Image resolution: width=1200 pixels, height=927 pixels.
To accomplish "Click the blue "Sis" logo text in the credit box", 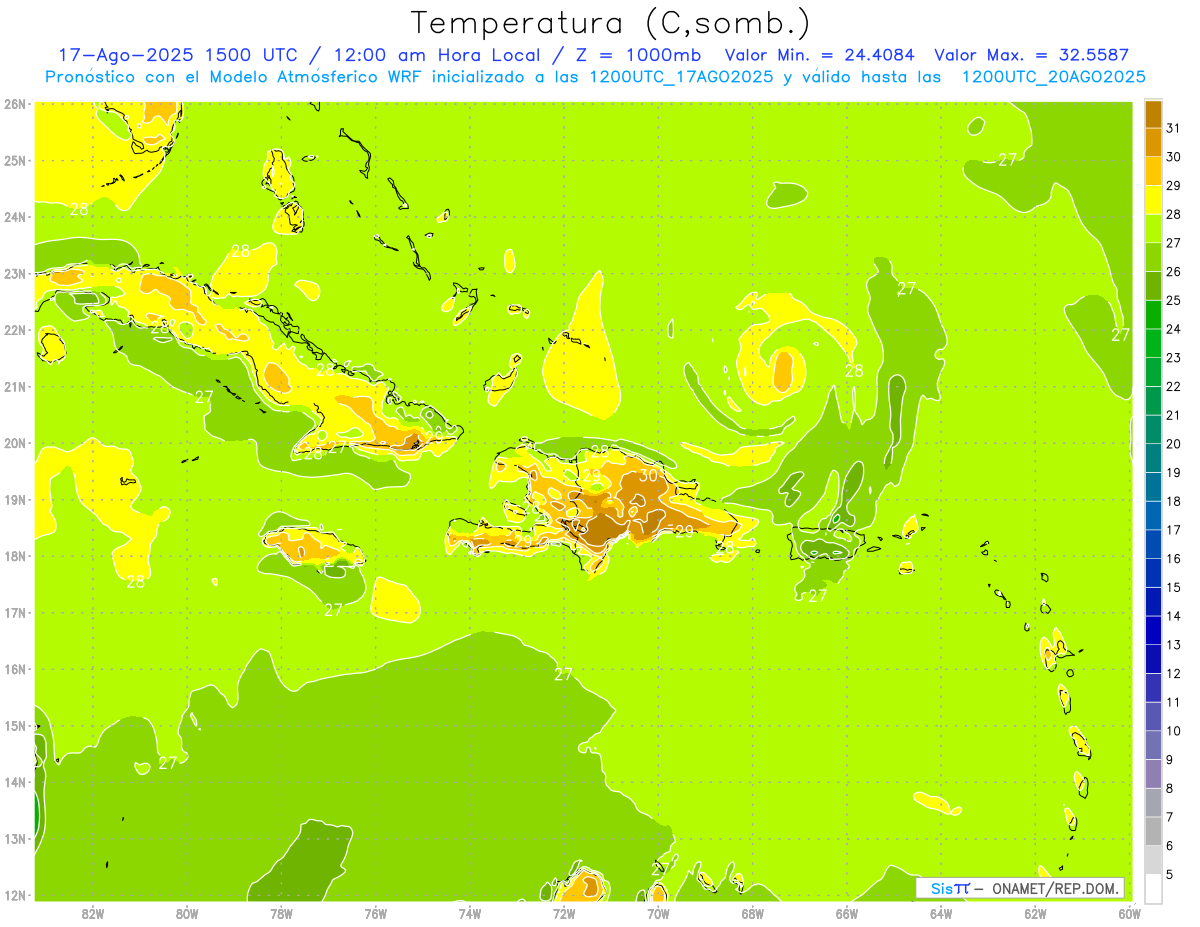I will [942, 888].
